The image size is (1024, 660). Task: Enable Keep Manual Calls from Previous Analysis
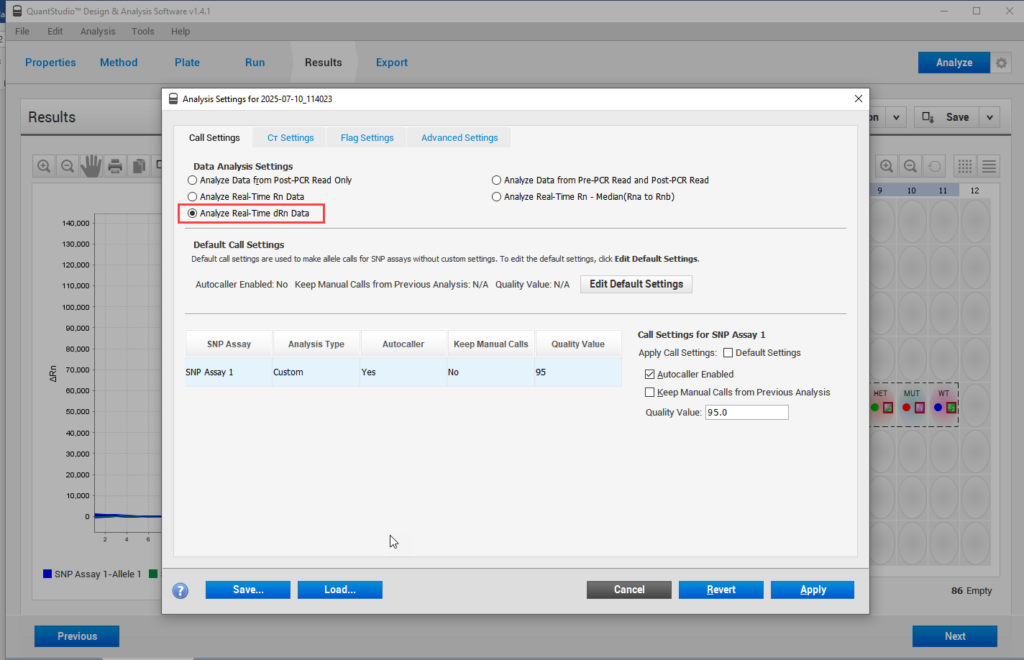point(650,392)
